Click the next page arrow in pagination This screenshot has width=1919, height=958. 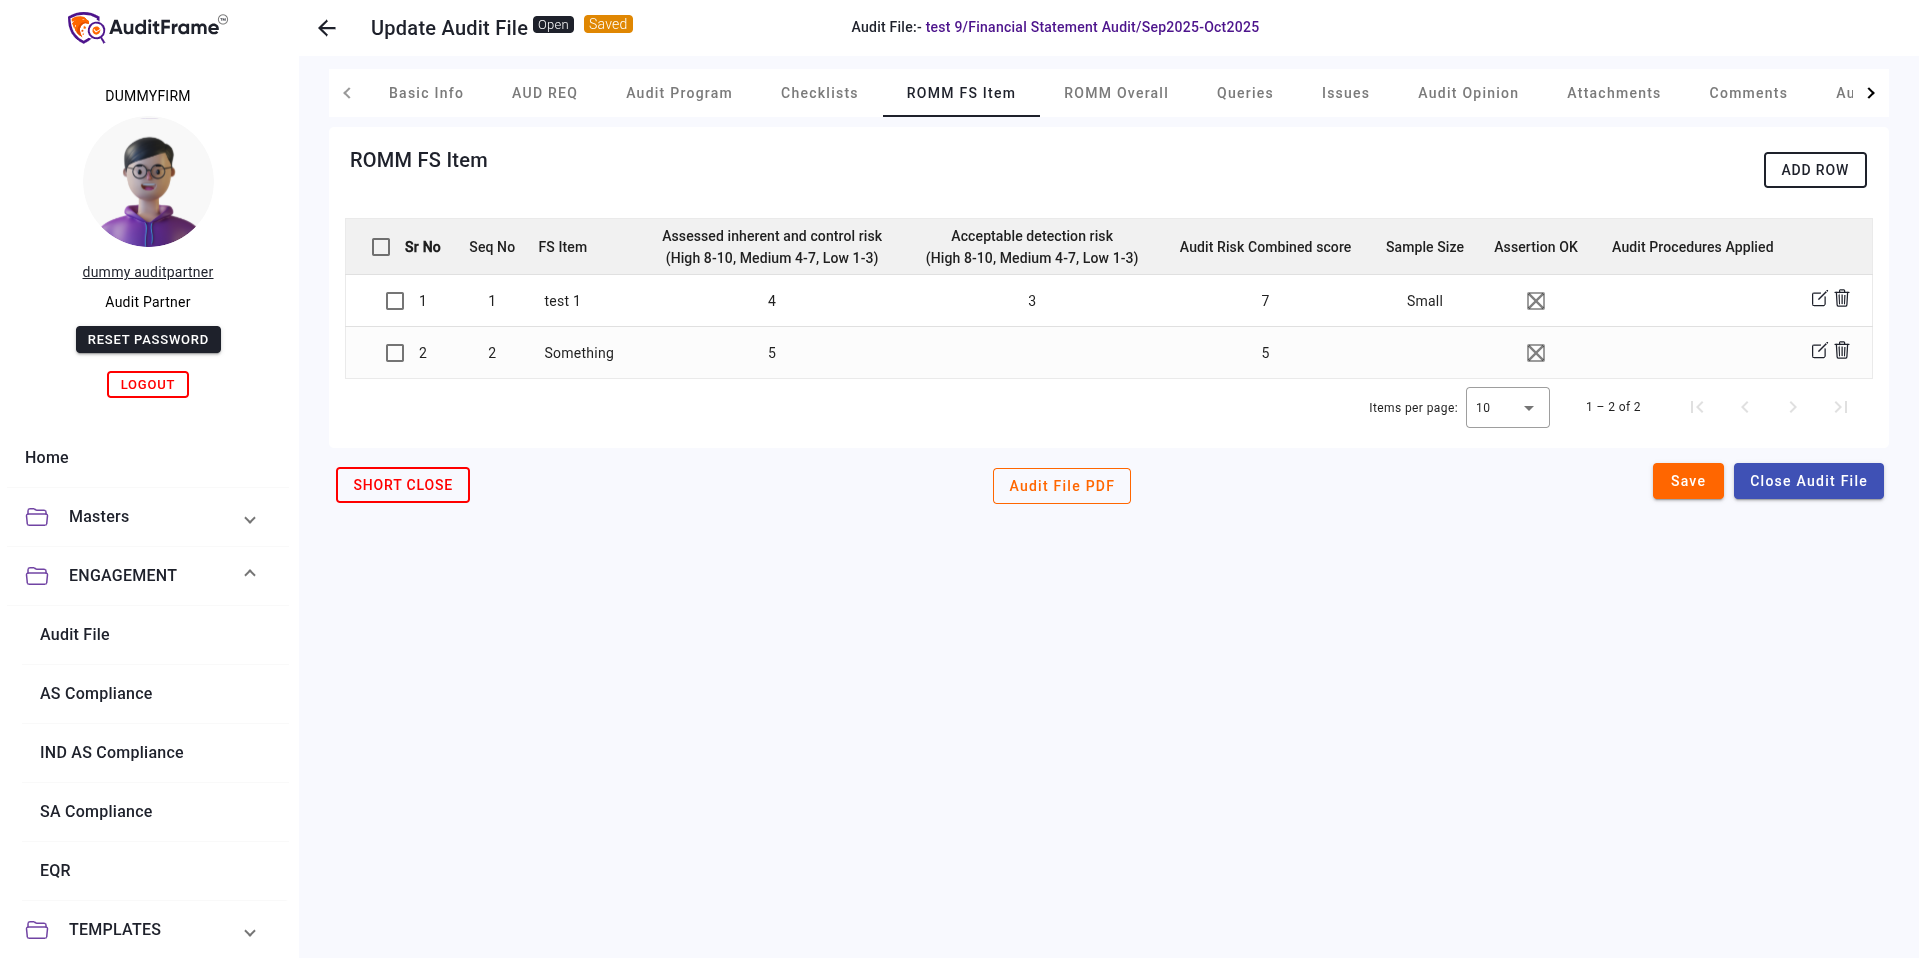[1793, 407]
